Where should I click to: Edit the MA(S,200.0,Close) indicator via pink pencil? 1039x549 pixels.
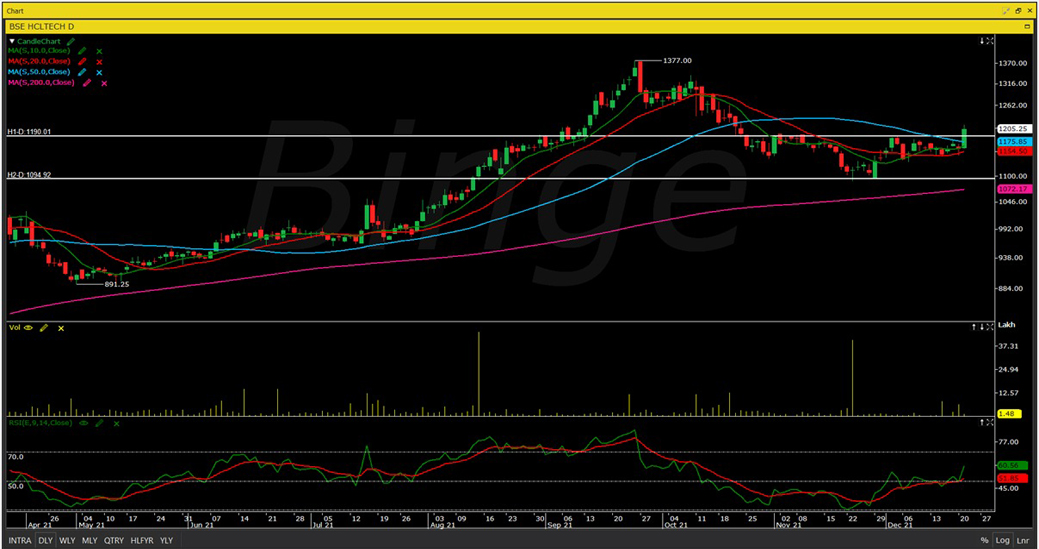pyautogui.click(x=86, y=83)
